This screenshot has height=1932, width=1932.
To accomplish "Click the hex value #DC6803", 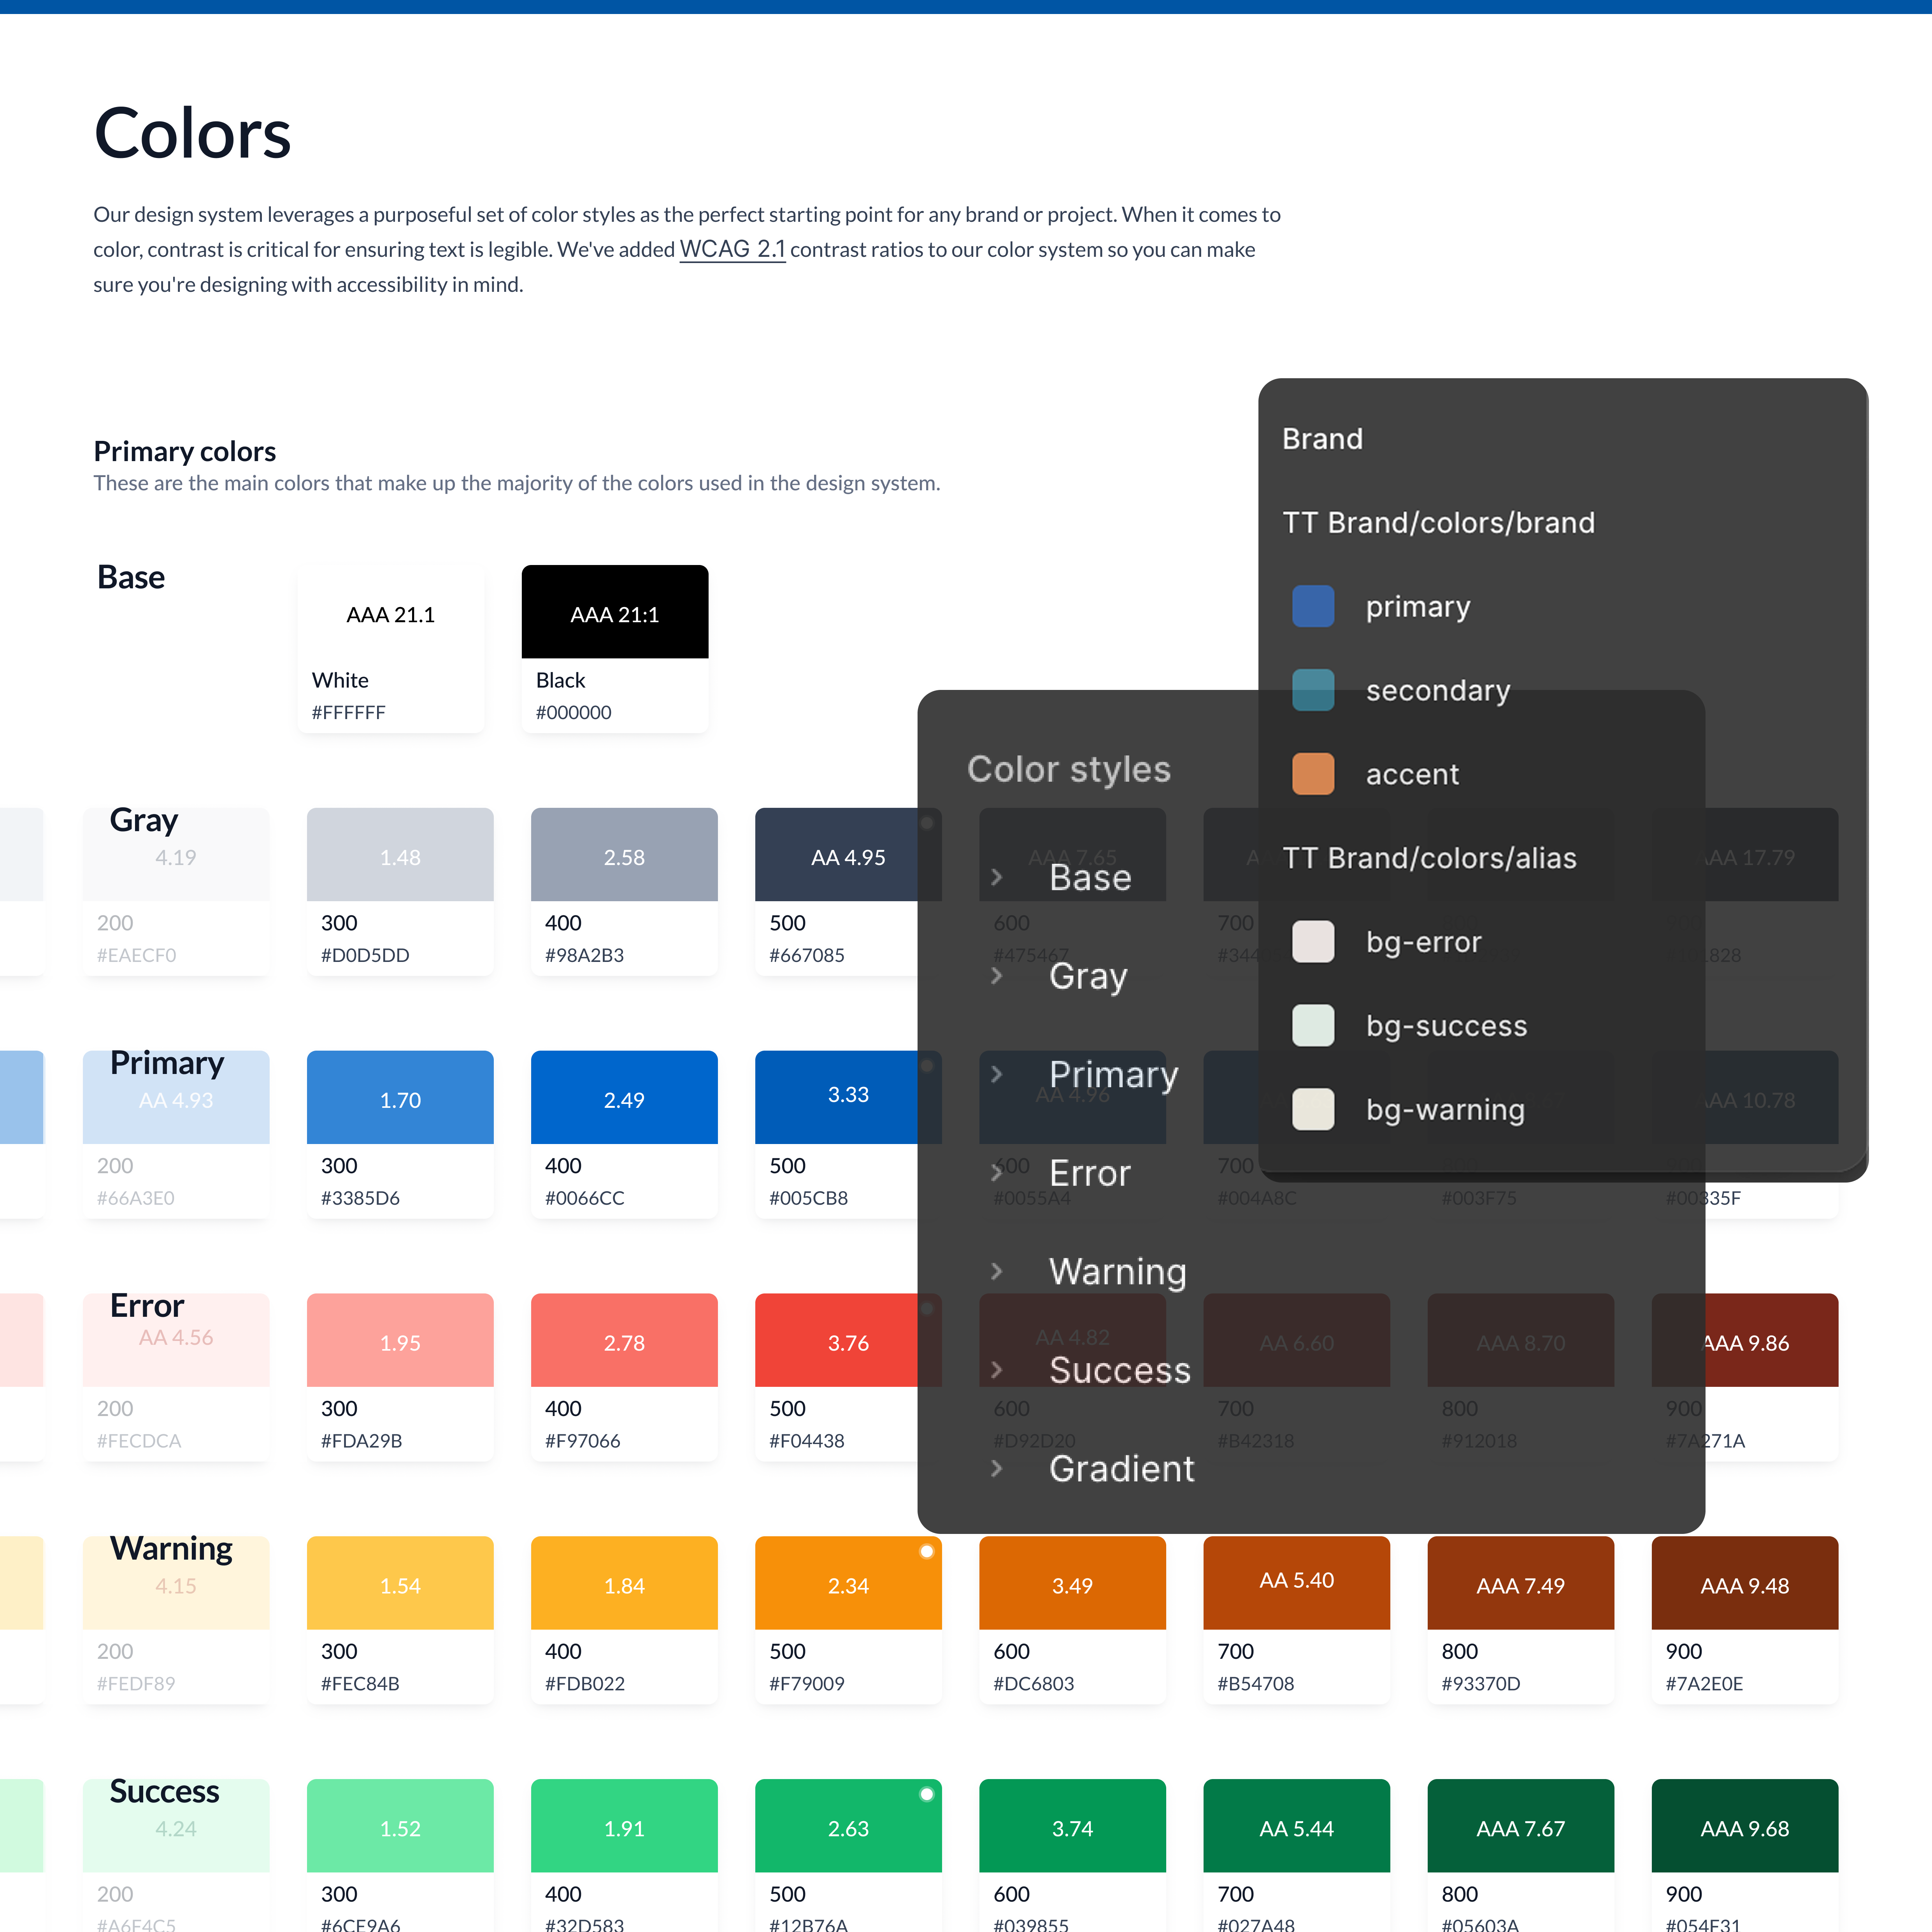I will [x=1034, y=1684].
